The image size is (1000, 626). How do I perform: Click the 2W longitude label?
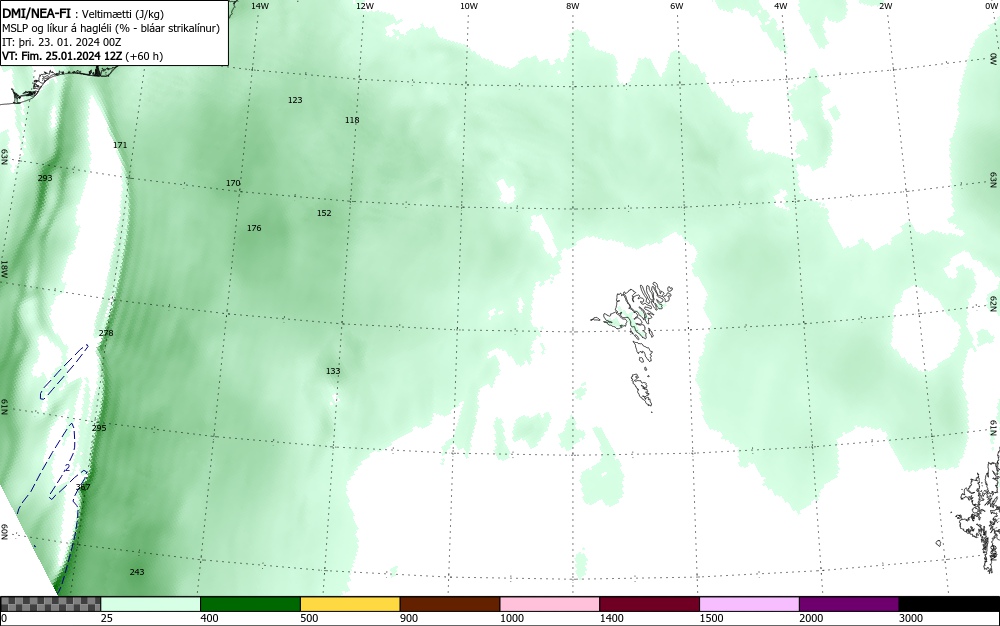point(885,6)
